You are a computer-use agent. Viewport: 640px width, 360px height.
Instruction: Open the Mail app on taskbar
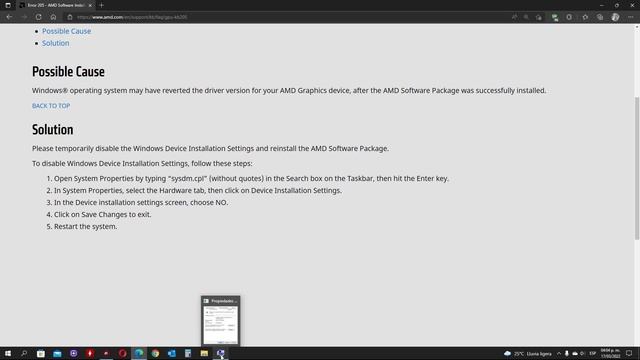pos(57,353)
